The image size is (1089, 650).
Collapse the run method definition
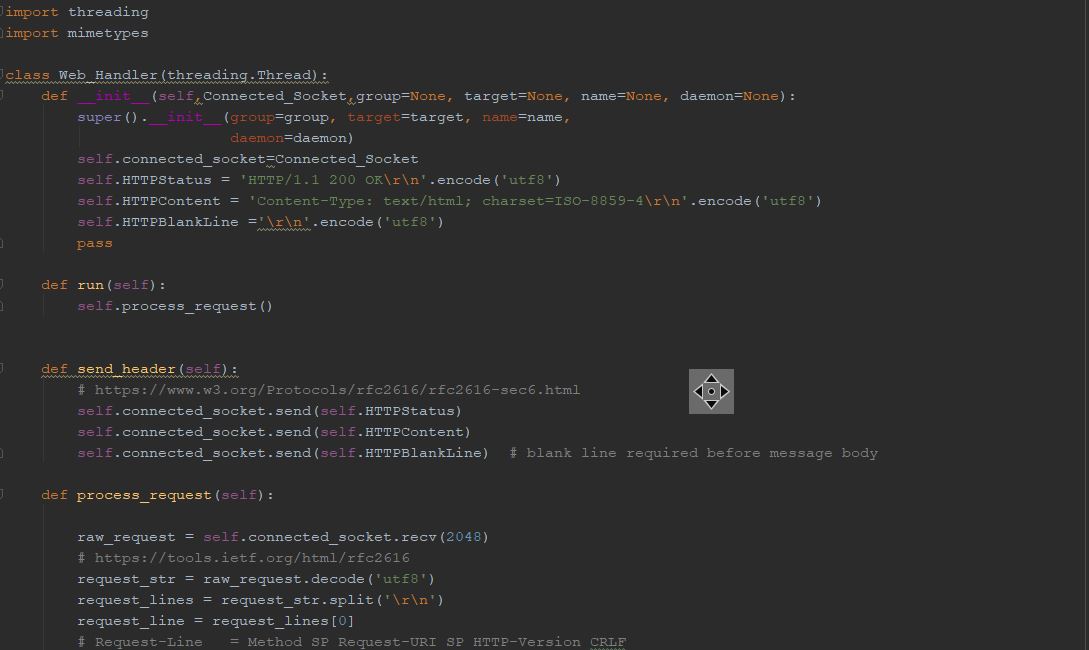click(x=4, y=285)
